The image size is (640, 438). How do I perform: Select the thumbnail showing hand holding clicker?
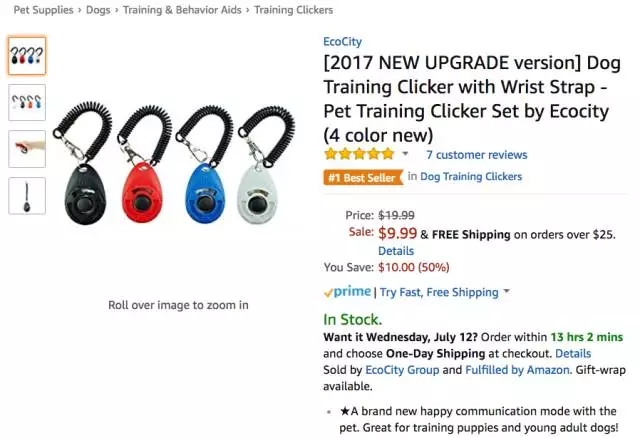point(27,149)
